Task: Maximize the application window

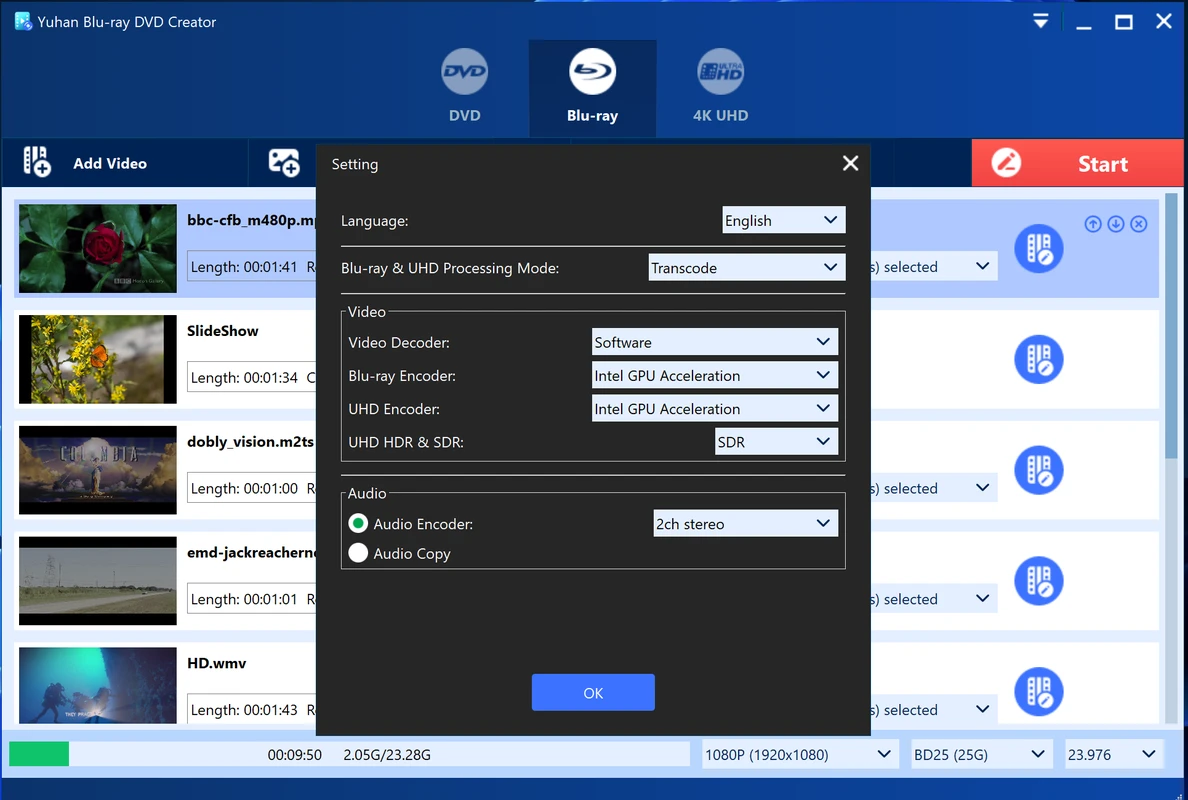Action: 1124,21
